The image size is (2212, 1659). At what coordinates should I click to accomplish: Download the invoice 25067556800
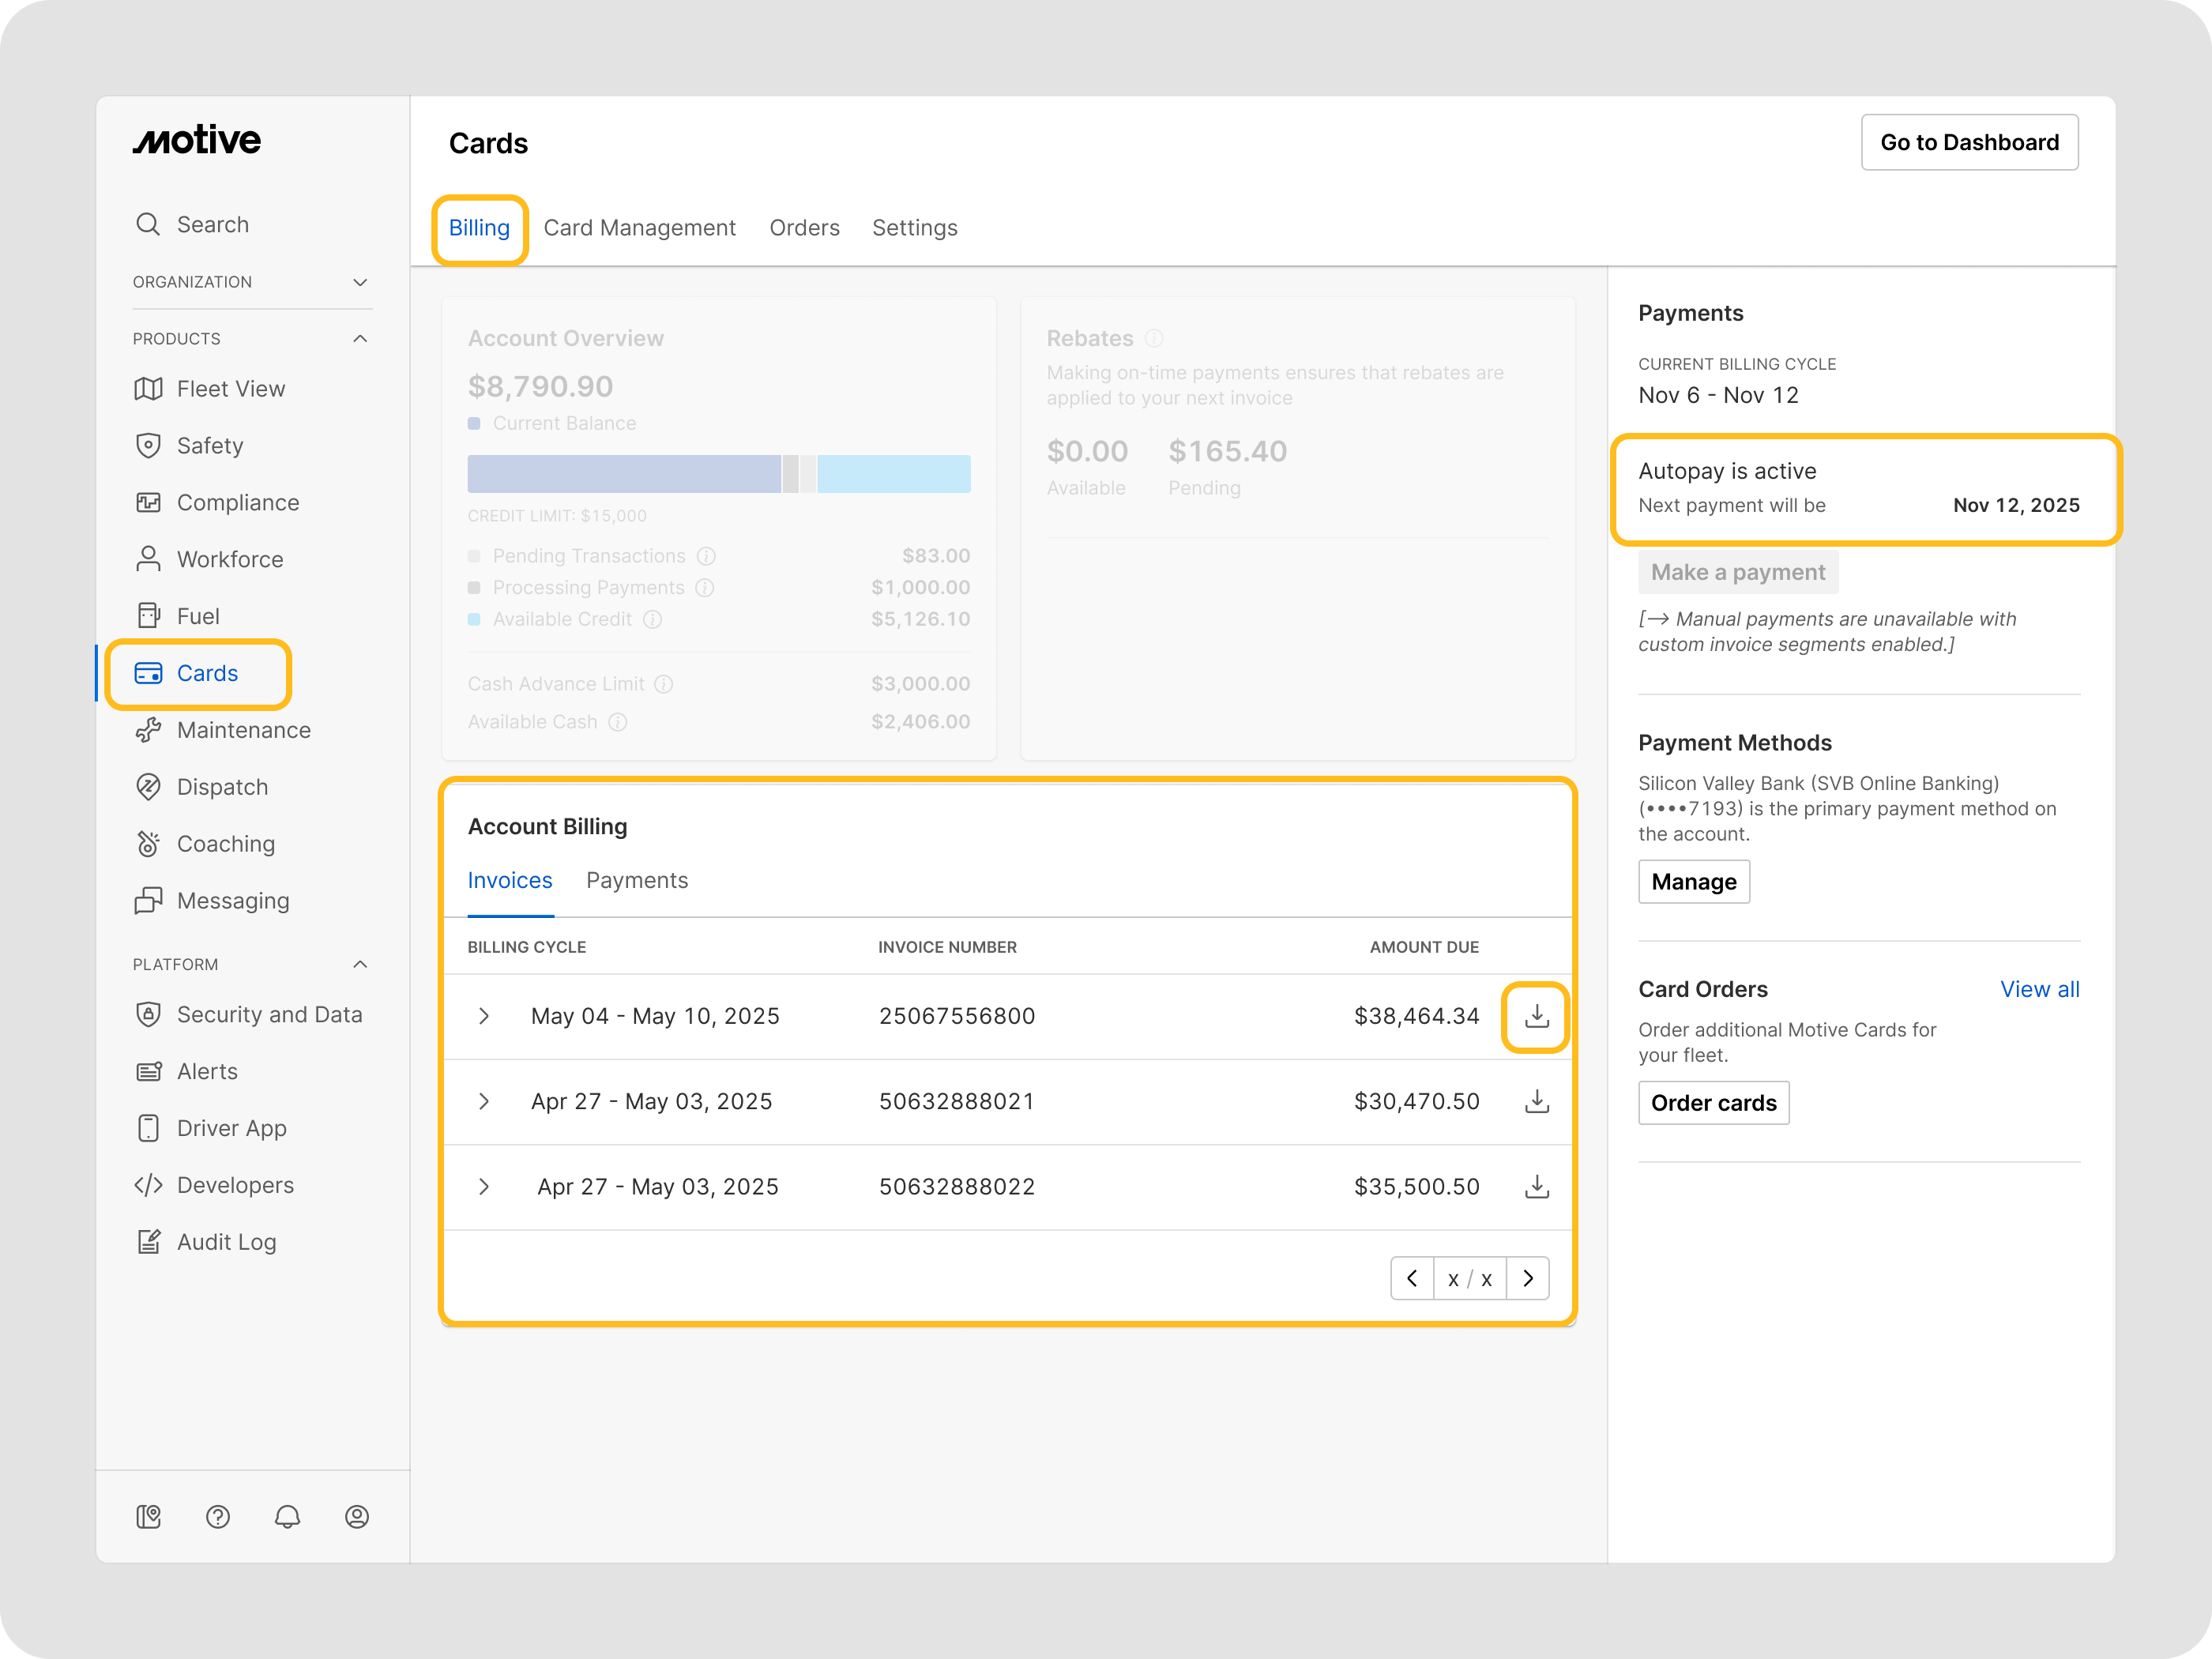[1536, 1016]
